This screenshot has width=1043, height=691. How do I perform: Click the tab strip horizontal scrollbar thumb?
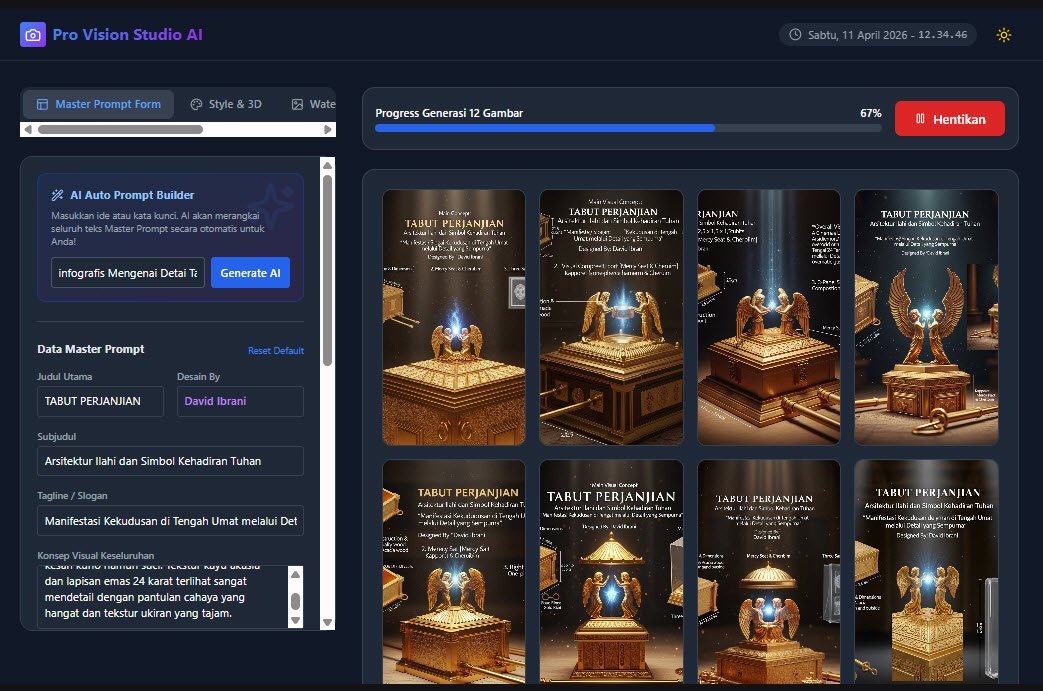120,130
